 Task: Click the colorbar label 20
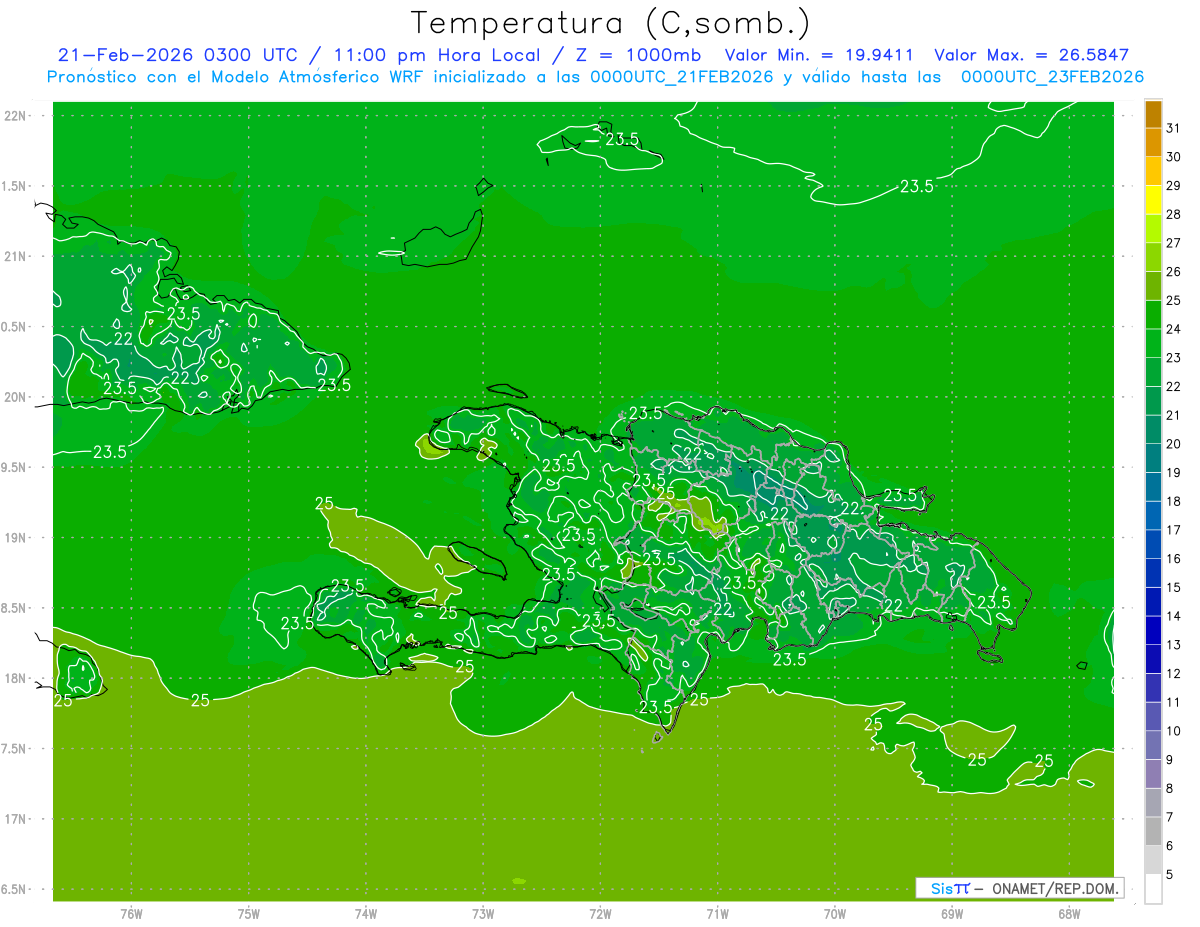[x=1173, y=444]
